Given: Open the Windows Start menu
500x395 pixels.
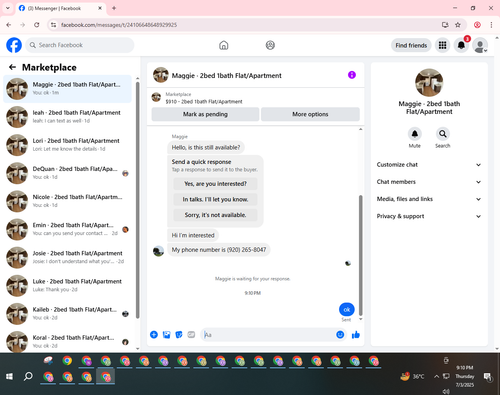Looking at the screenshot, I should (x=9, y=376).
